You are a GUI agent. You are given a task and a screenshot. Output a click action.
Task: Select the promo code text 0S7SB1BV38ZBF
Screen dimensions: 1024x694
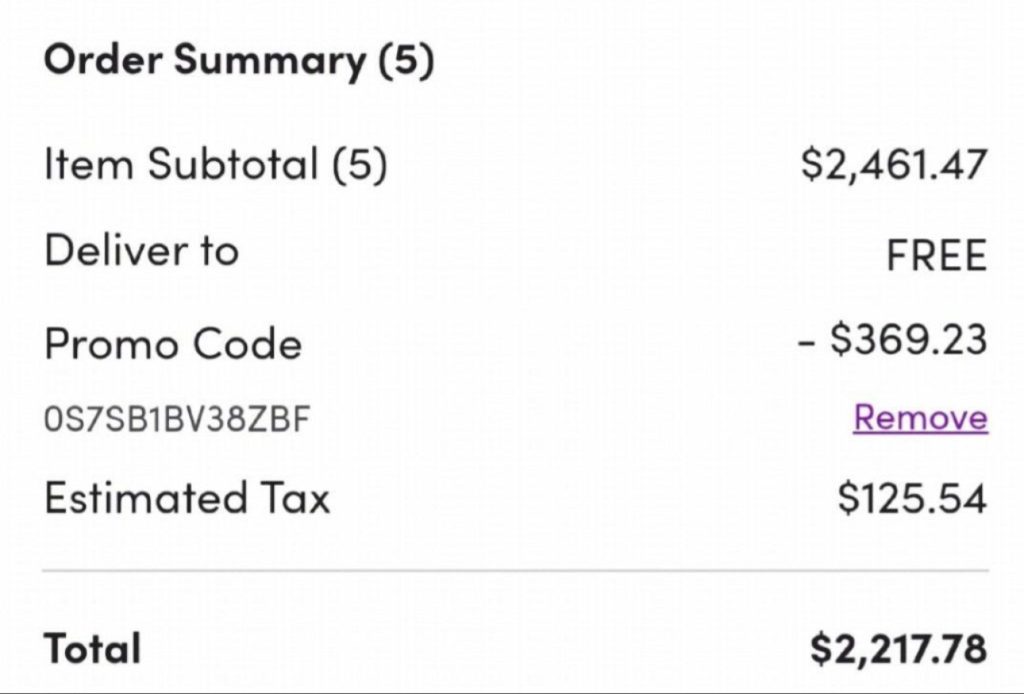click(177, 419)
